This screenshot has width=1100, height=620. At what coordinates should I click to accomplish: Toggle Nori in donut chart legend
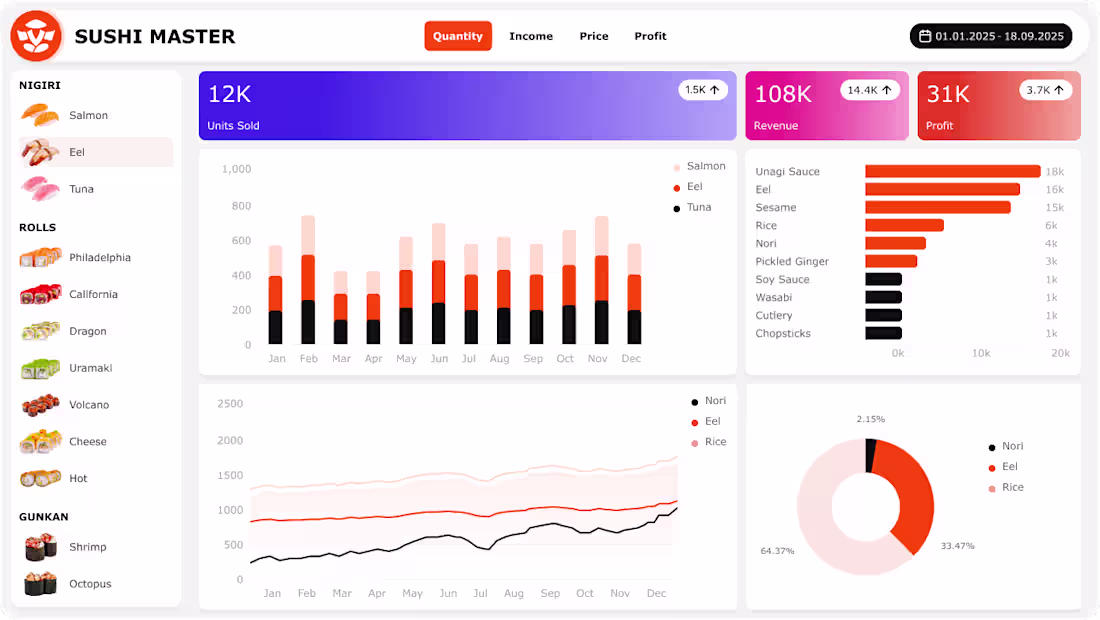pyautogui.click(x=1006, y=446)
